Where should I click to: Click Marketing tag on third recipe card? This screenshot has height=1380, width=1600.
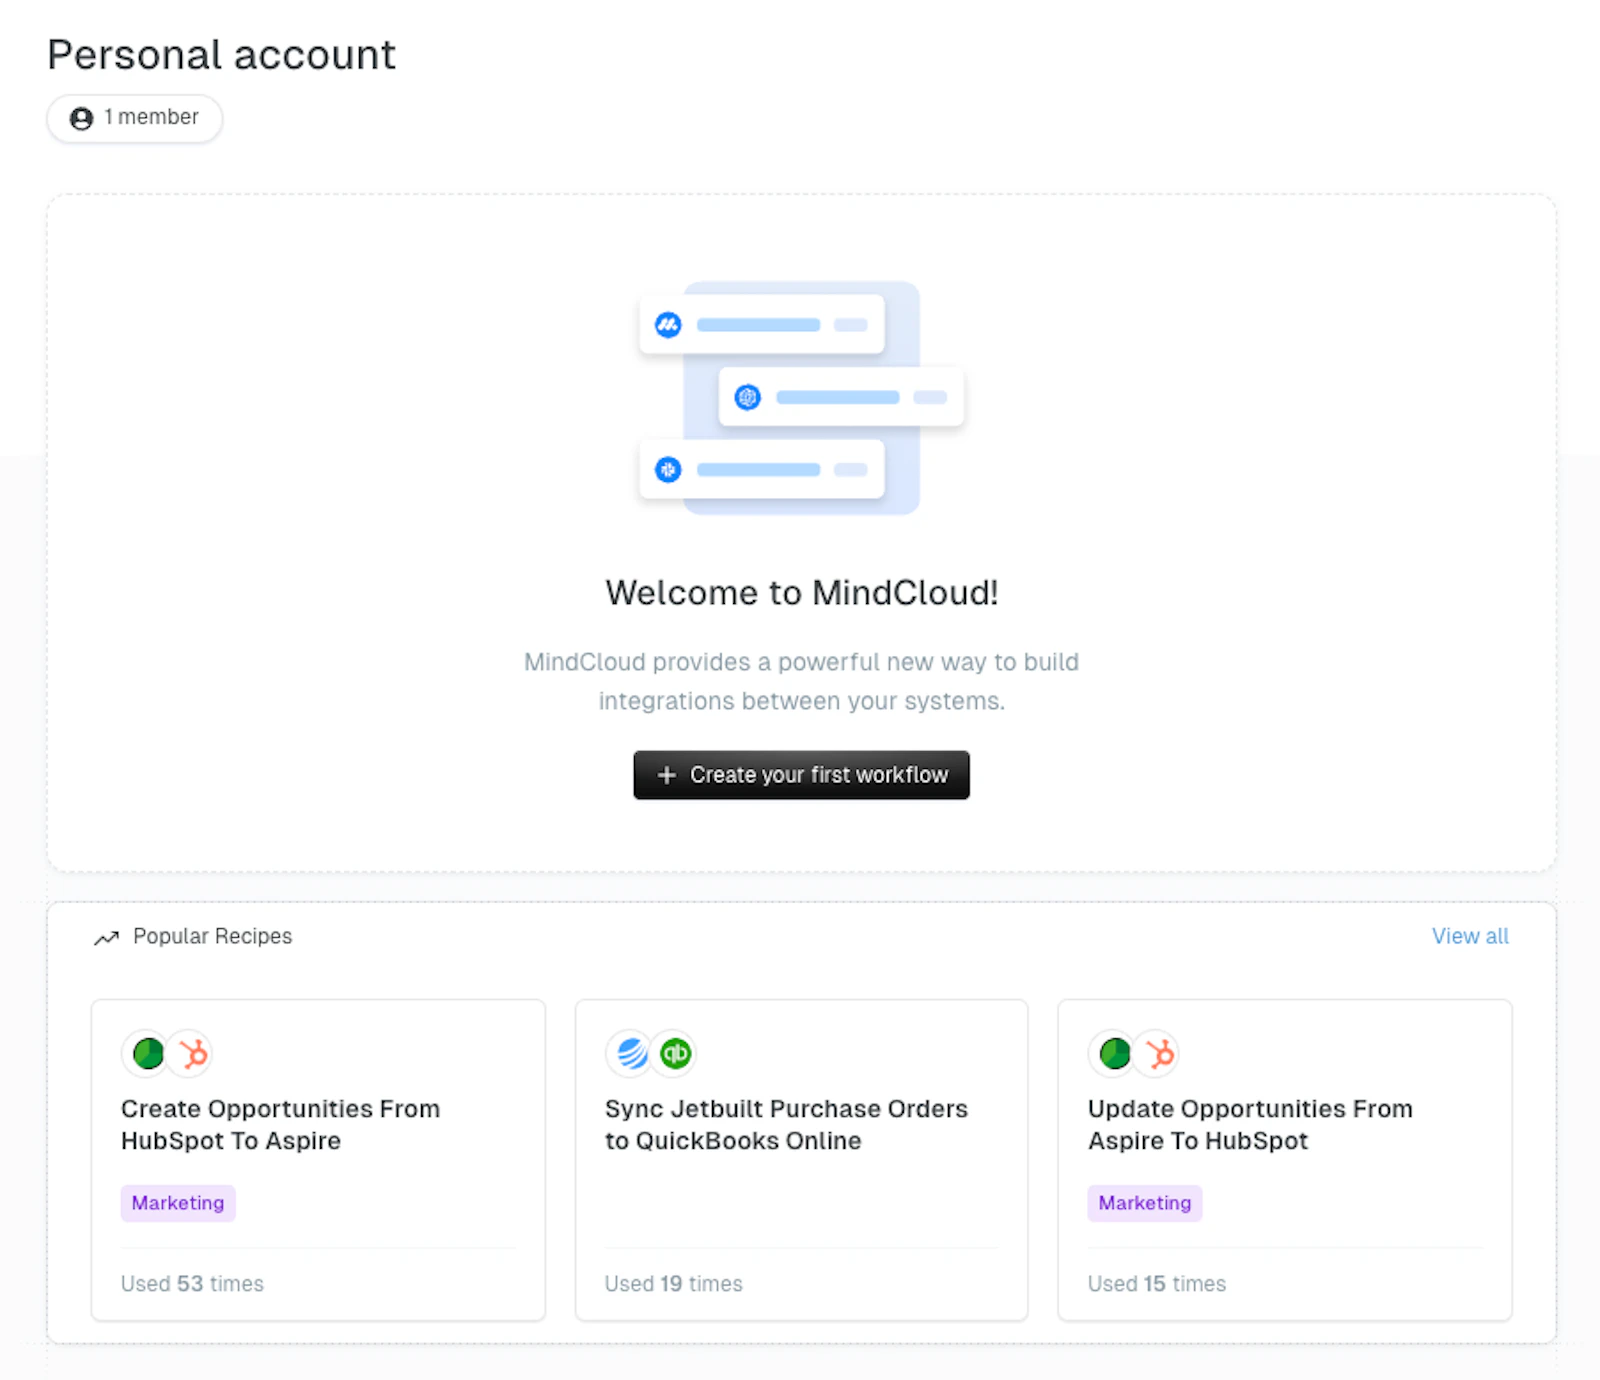click(1145, 1203)
